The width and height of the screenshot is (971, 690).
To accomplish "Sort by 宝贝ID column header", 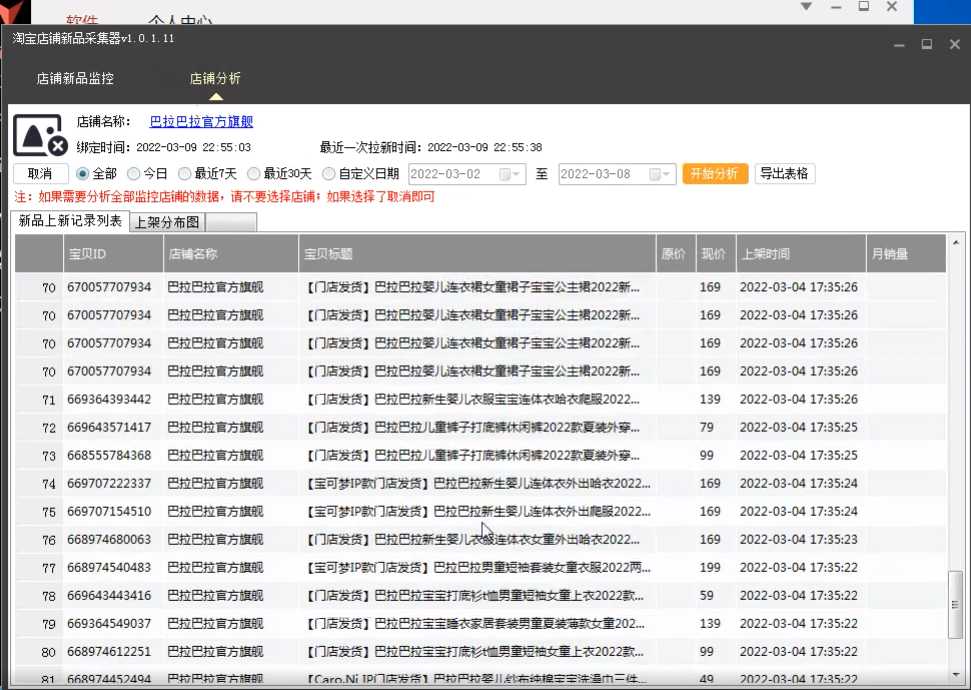I will (x=113, y=254).
